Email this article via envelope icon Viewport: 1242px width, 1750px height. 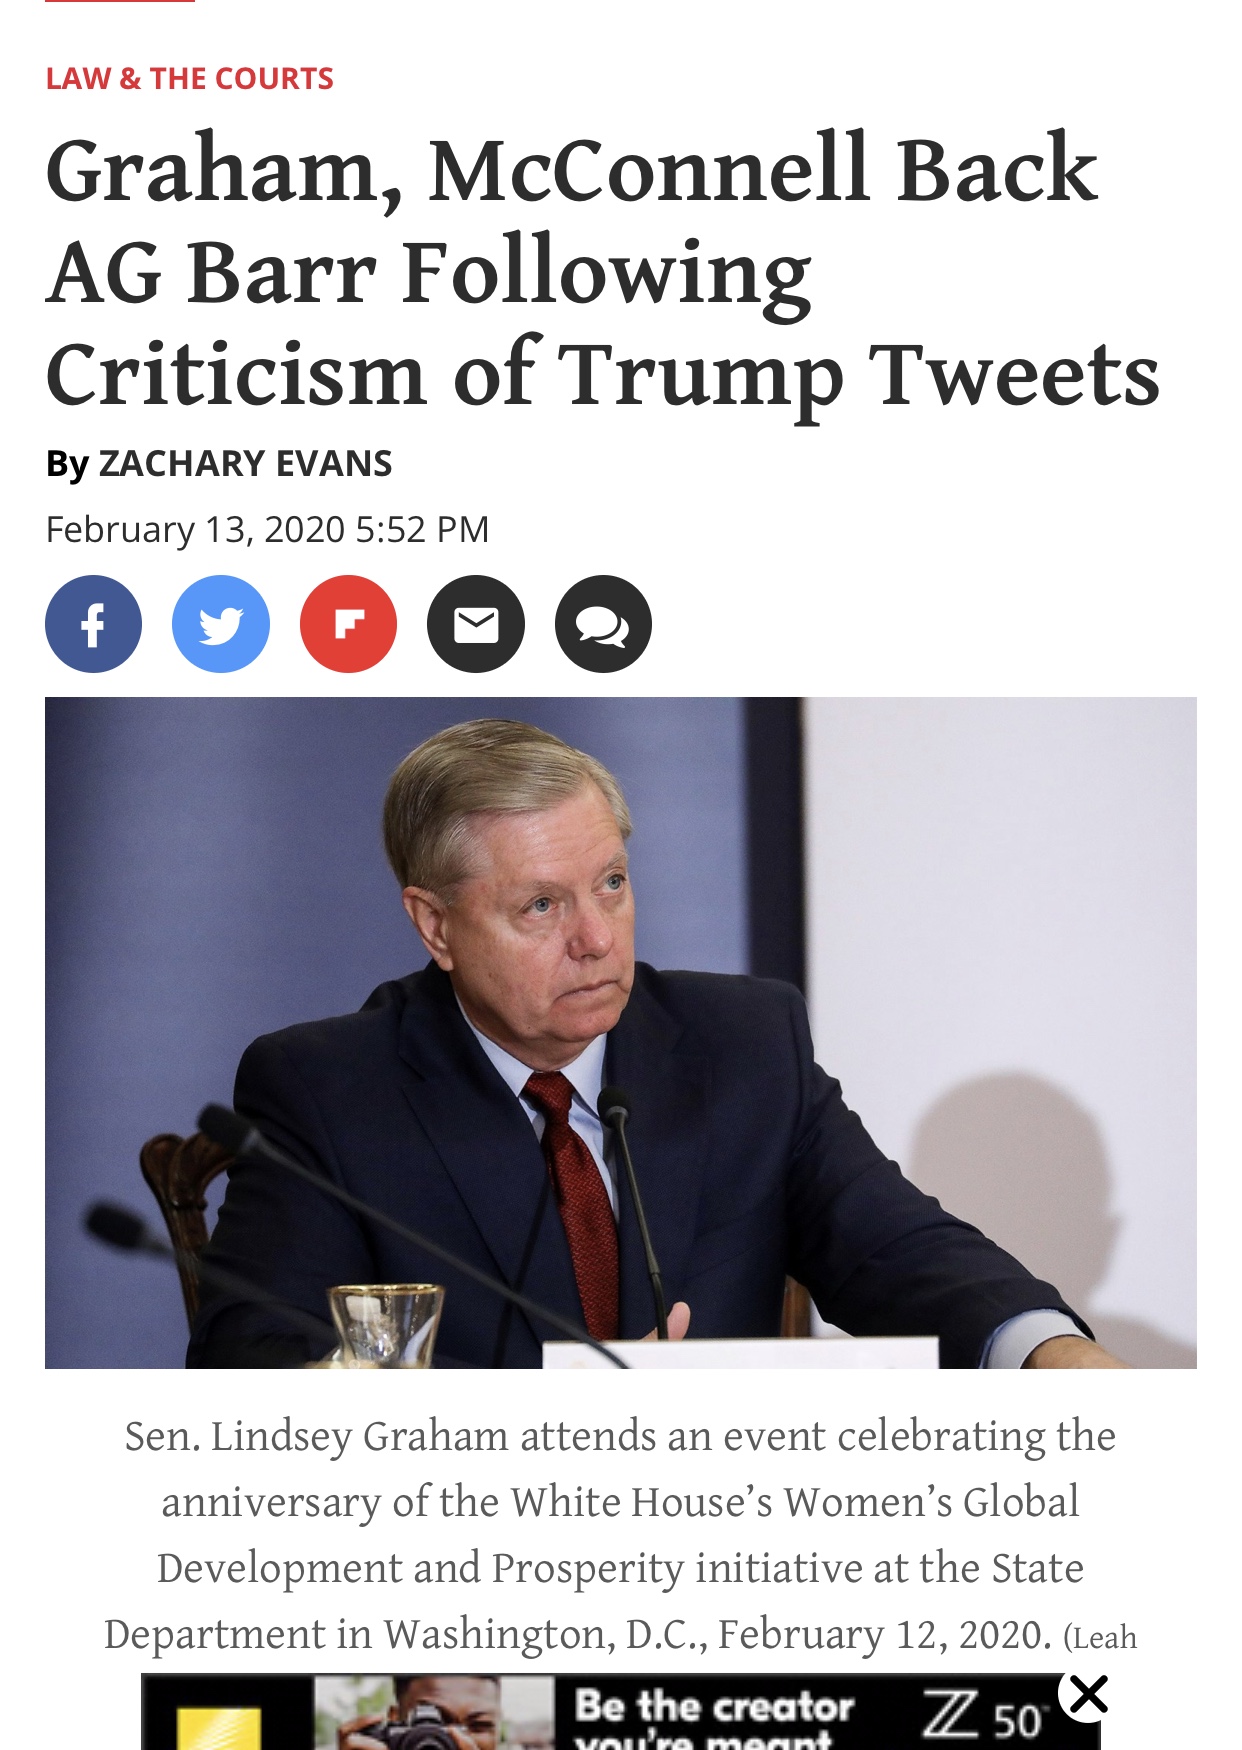[476, 624]
